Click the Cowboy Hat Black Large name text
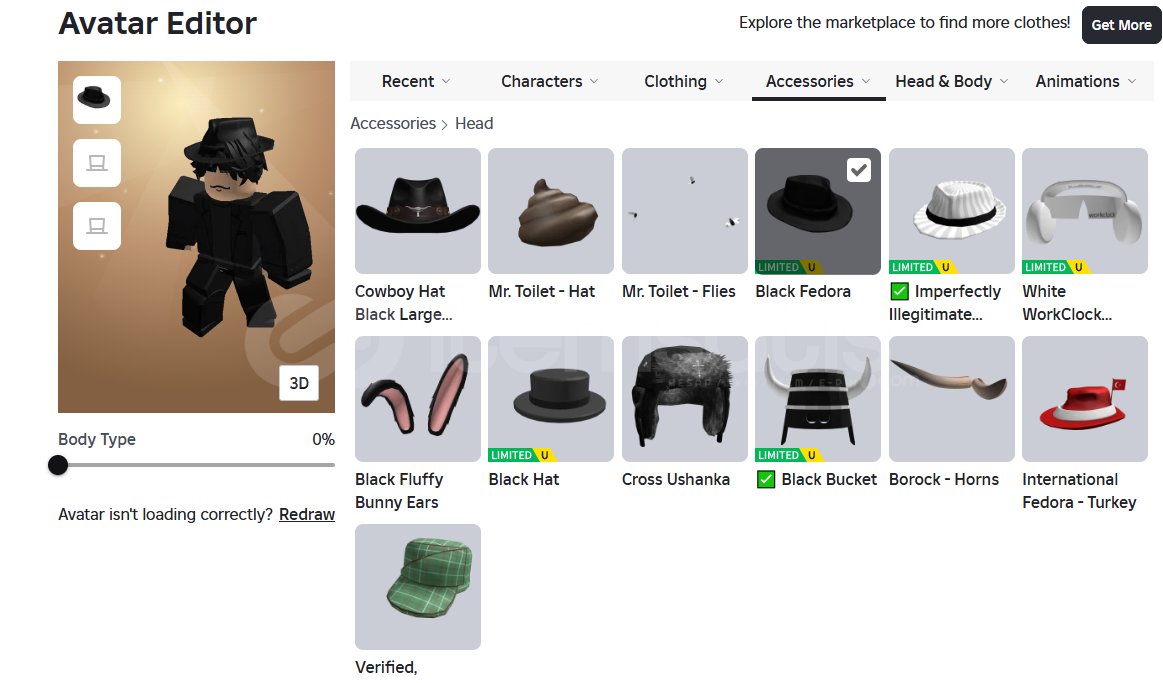The width and height of the screenshot is (1163, 683). pos(404,303)
